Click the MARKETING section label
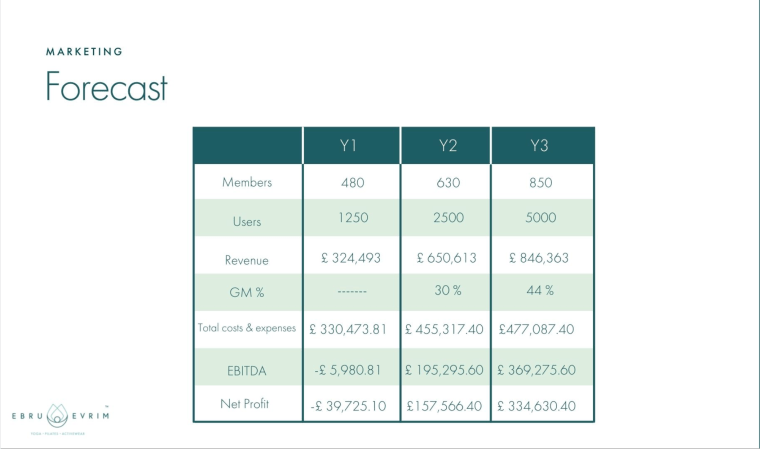 pos(85,51)
